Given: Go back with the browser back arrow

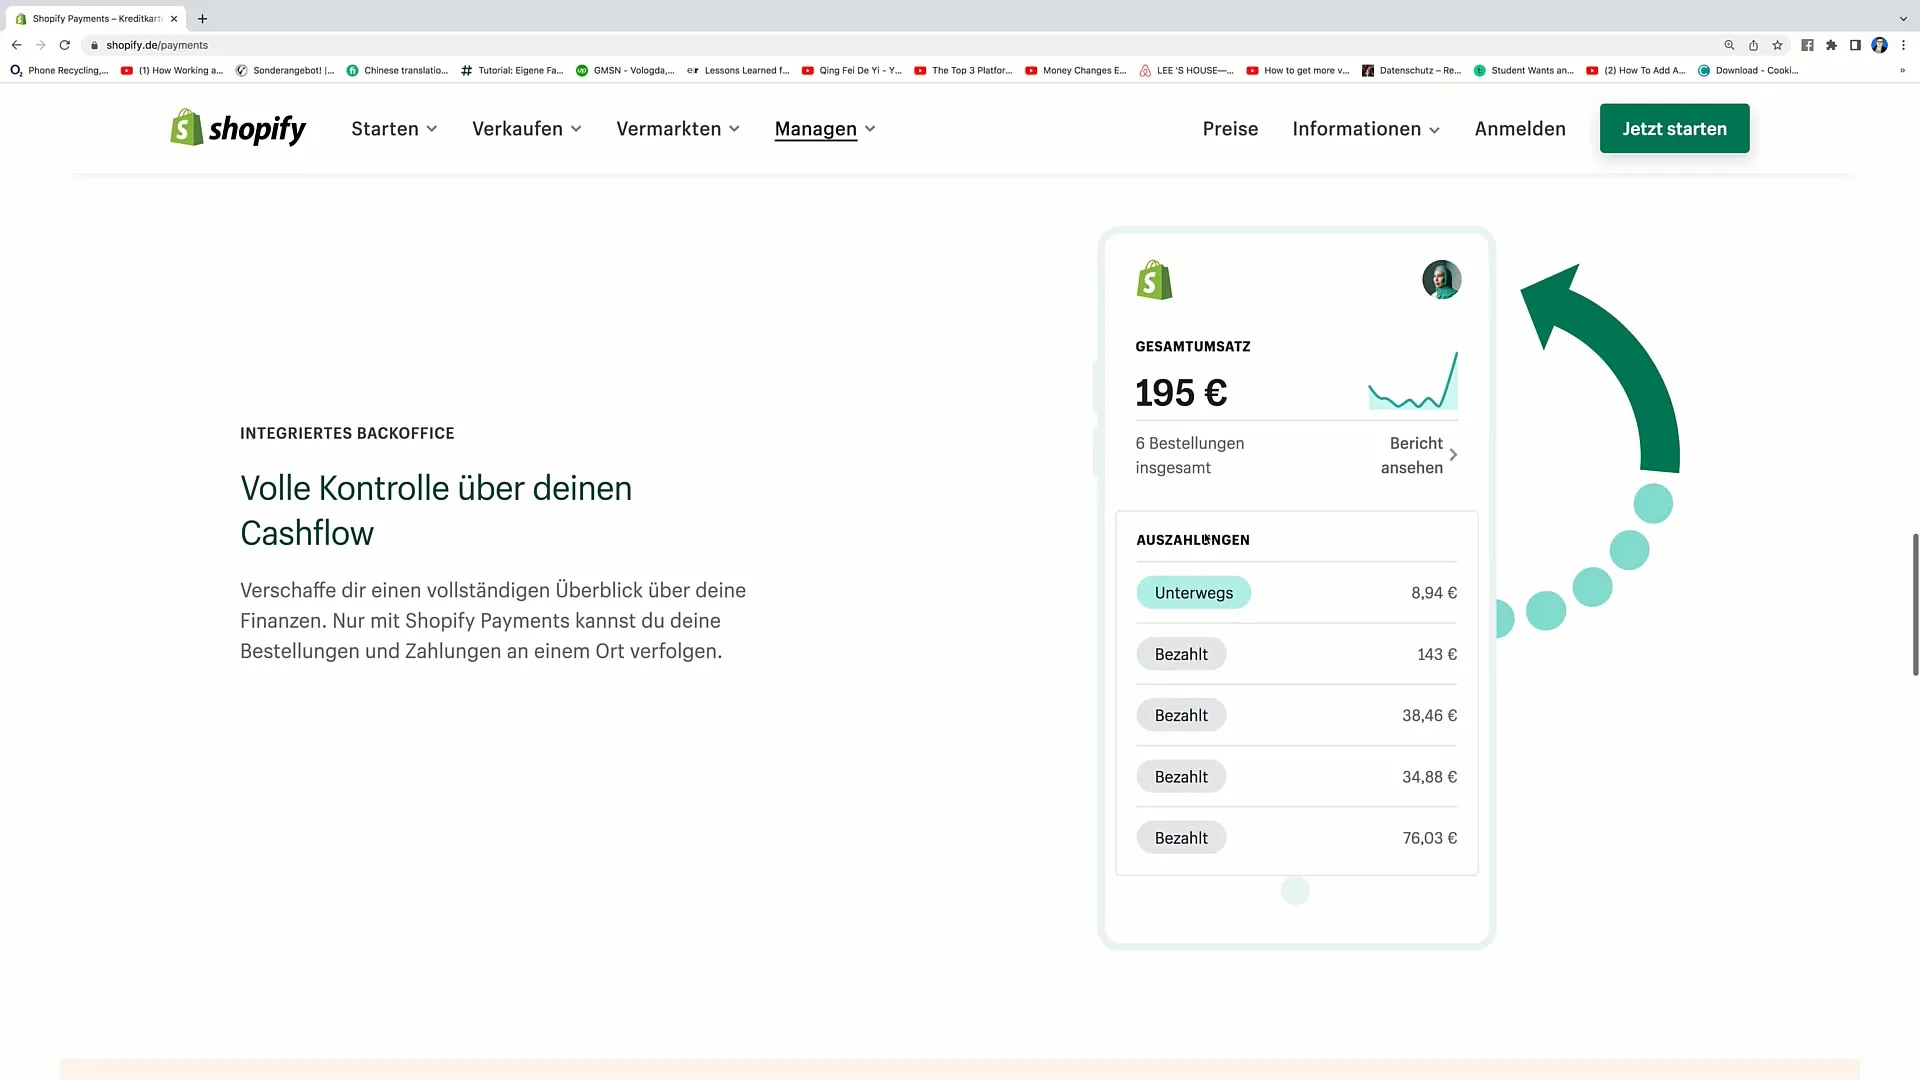Looking at the screenshot, I should point(16,45).
